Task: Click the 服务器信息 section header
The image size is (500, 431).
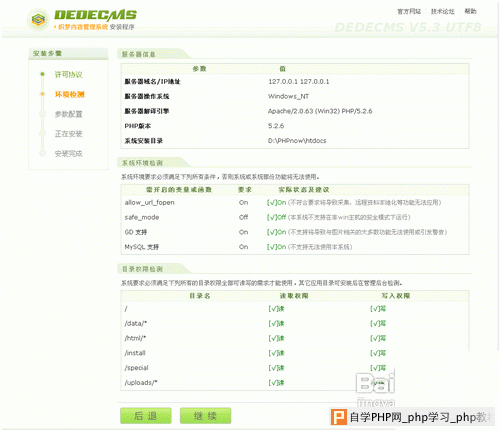Action: coord(138,54)
